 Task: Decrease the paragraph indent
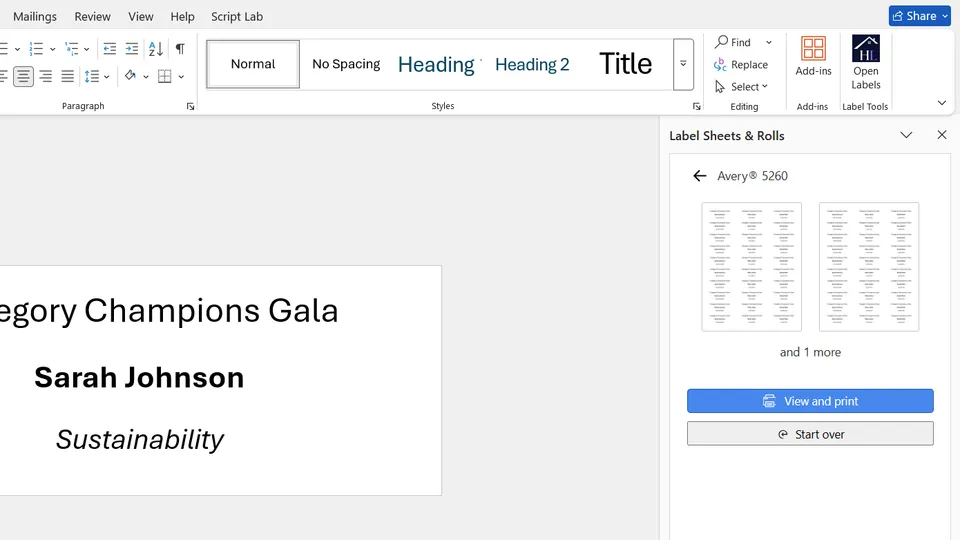click(x=110, y=48)
